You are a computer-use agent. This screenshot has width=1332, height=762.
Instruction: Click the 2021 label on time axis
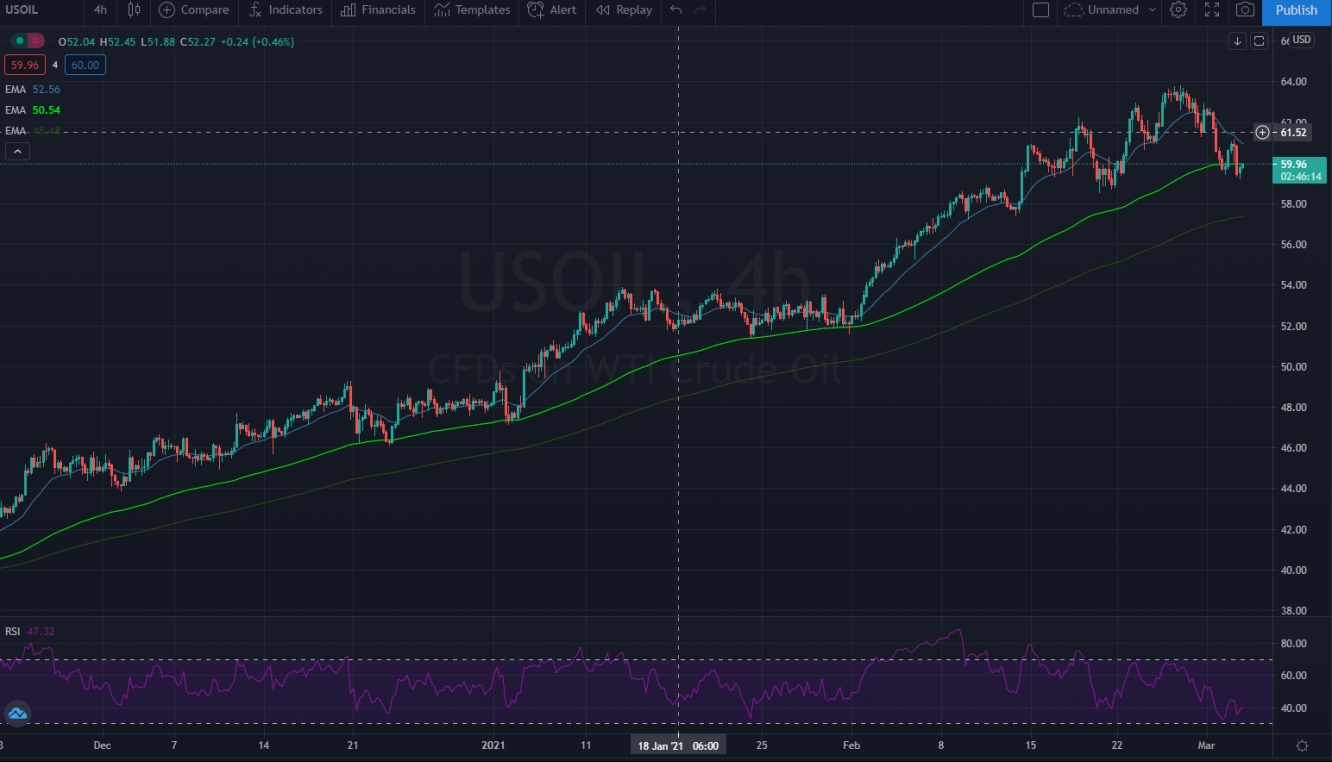pos(494,746)
